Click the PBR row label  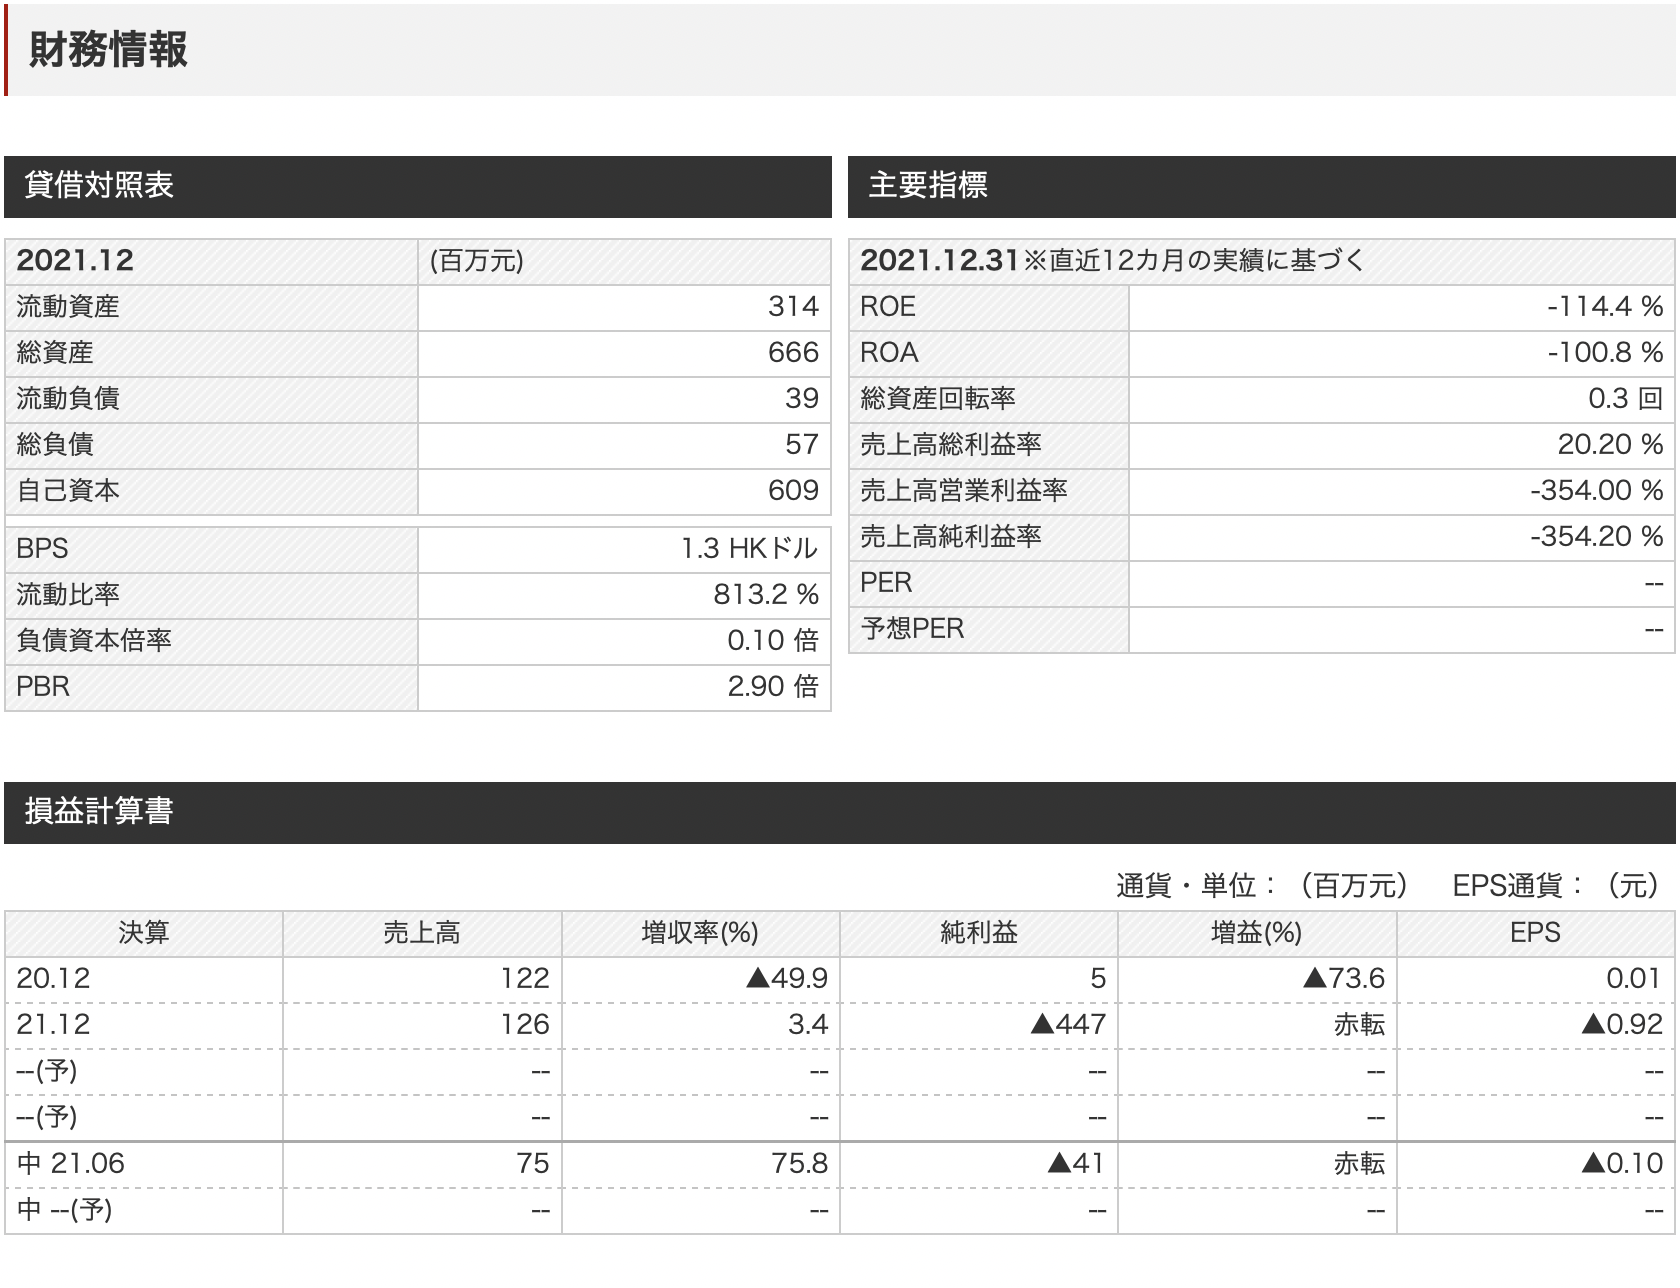tap(43, 687)
